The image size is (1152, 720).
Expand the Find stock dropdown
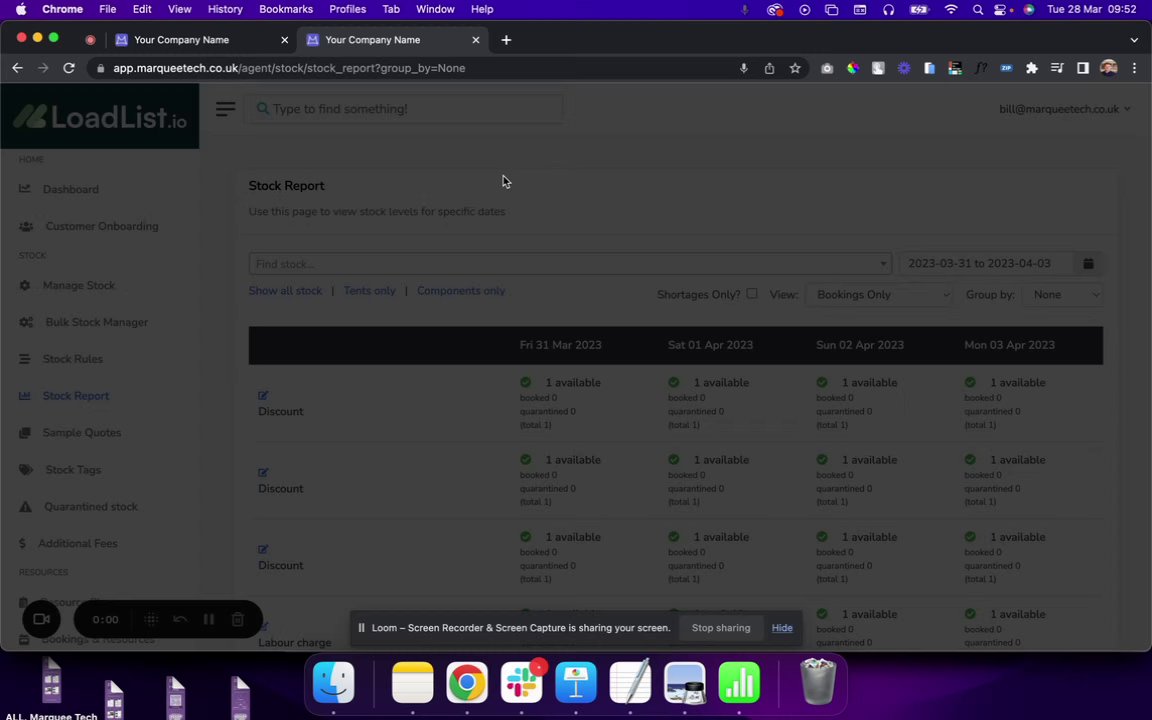click(x=882, y=264)
